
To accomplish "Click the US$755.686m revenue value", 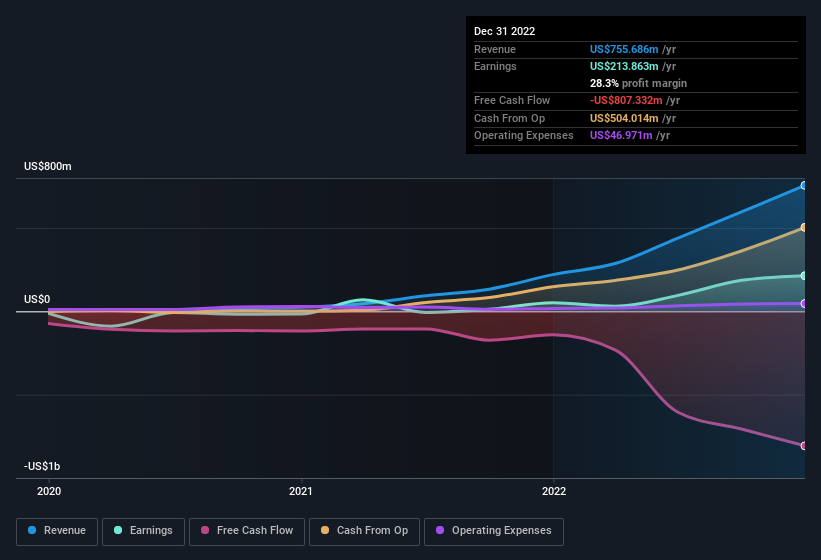I will (x=624, y=49).
